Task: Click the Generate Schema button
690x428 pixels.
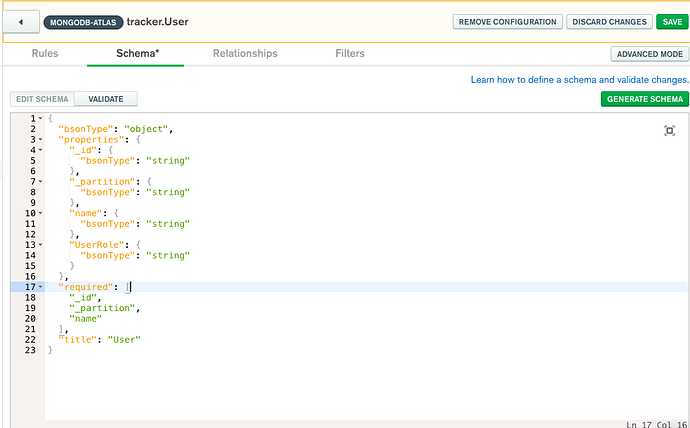Action: pos(645,99)
